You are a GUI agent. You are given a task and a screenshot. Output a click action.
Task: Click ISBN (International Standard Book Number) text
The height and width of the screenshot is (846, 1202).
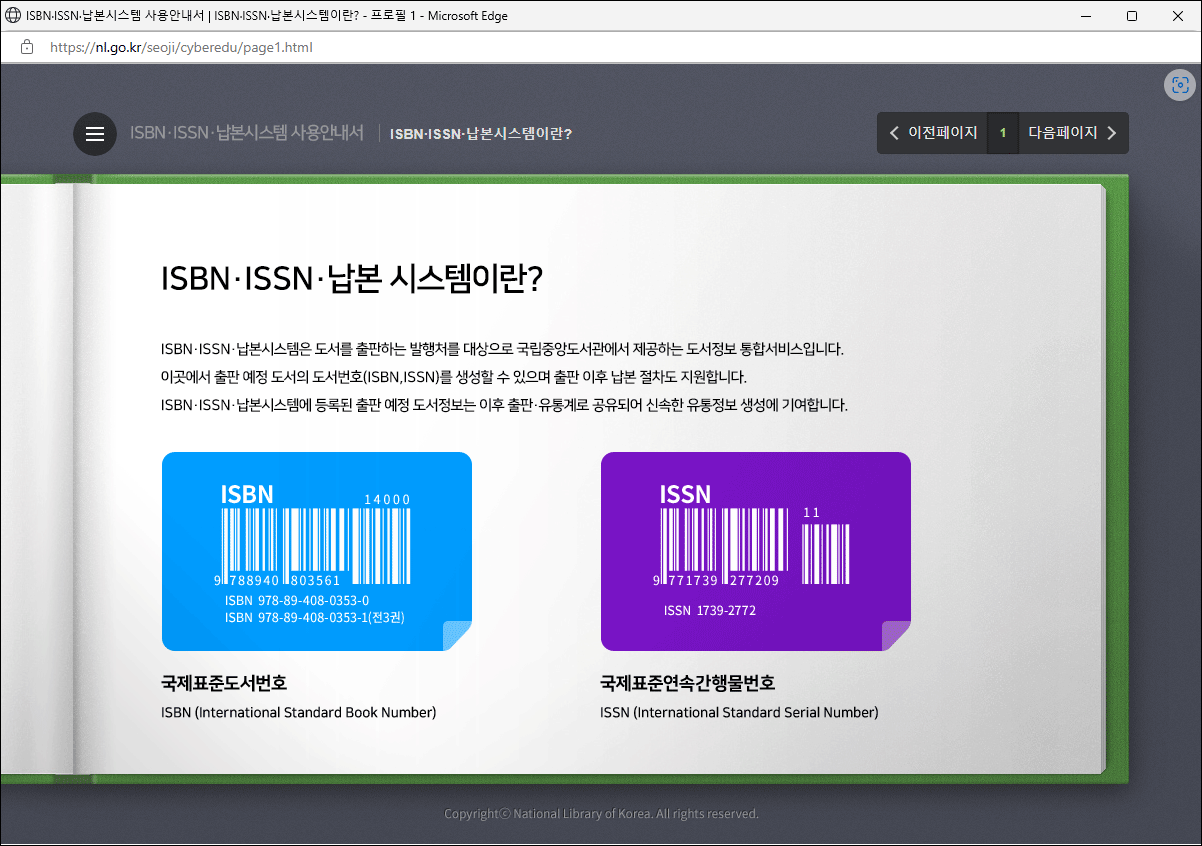299,713
